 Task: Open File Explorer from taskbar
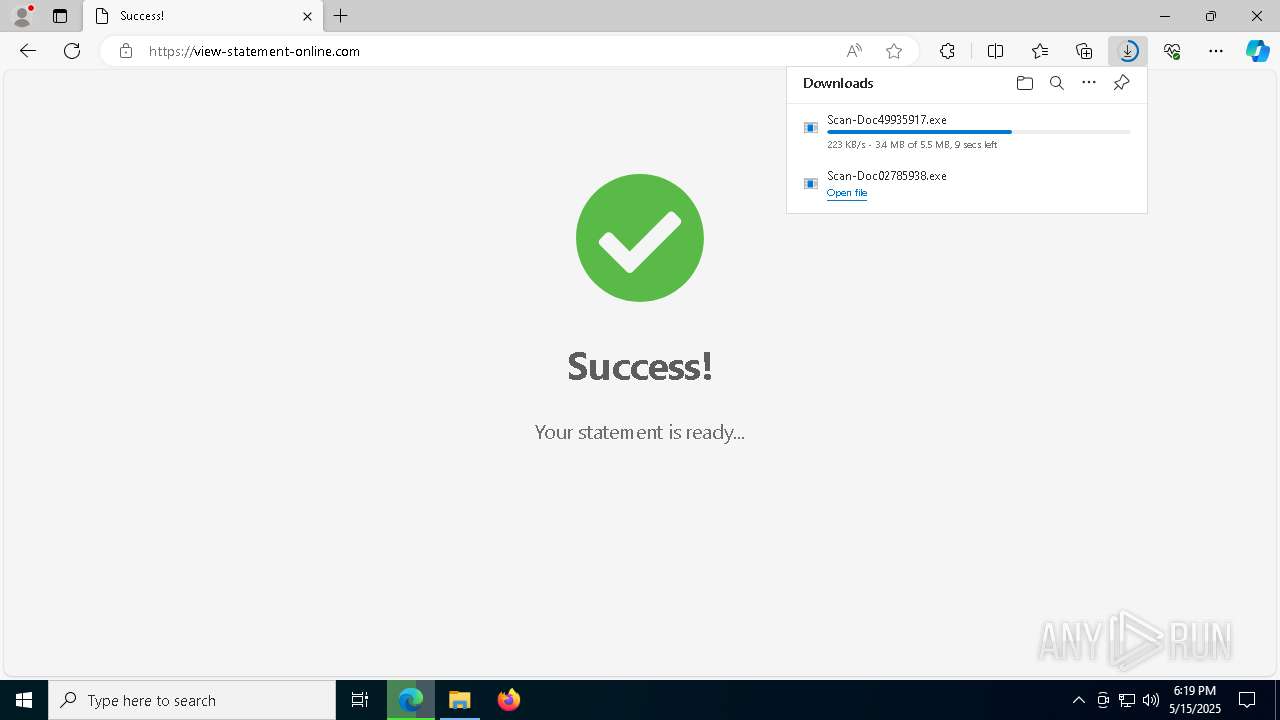point(460,700)
